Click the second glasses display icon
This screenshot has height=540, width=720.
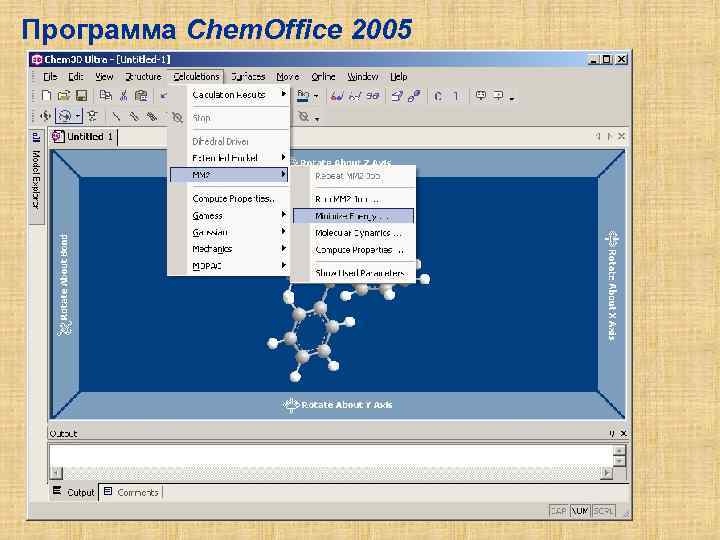(354, 96)
